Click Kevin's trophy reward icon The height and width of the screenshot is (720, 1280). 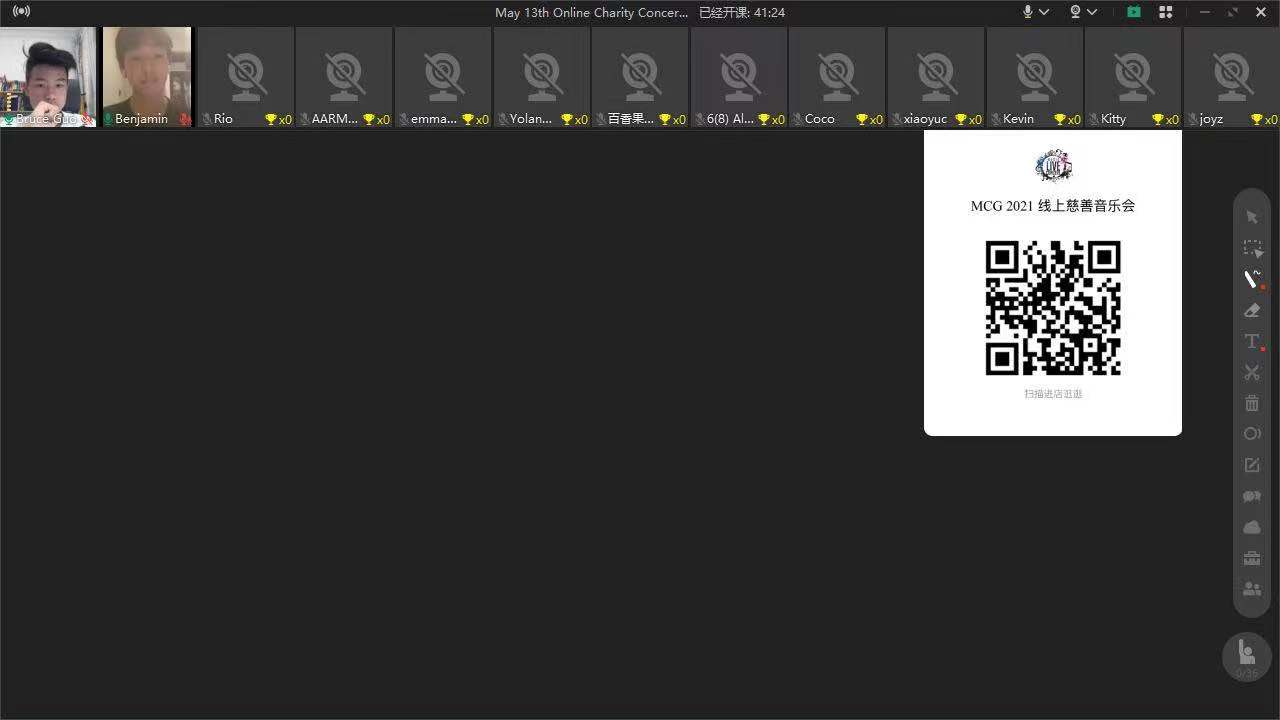tap(1059, 119)
